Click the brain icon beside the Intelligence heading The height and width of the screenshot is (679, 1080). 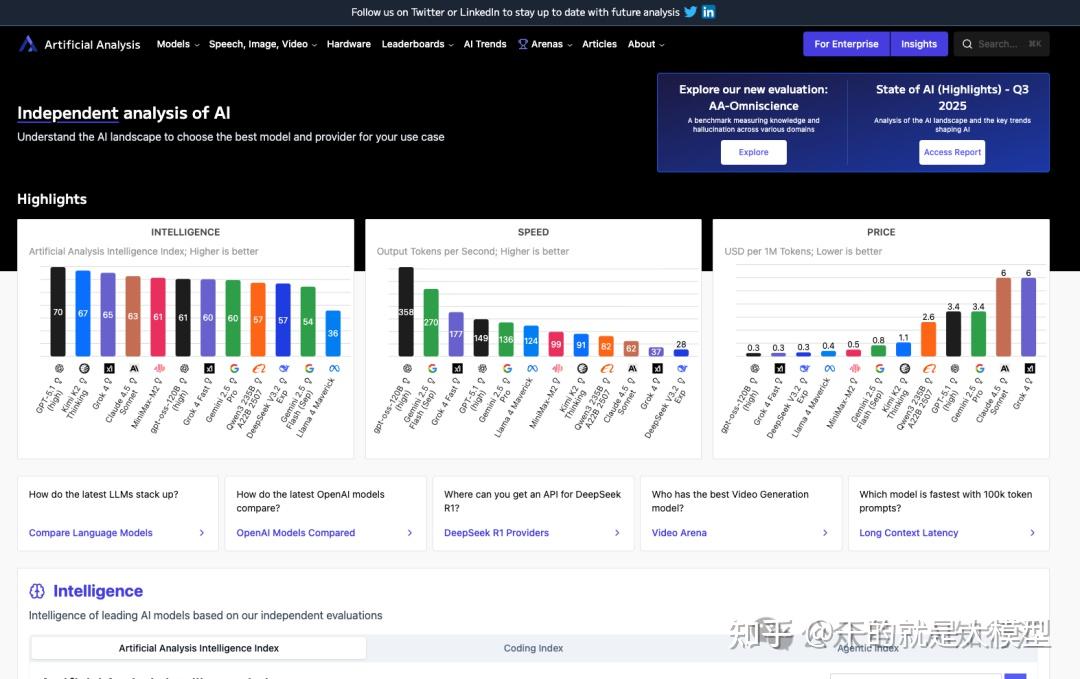37,591
